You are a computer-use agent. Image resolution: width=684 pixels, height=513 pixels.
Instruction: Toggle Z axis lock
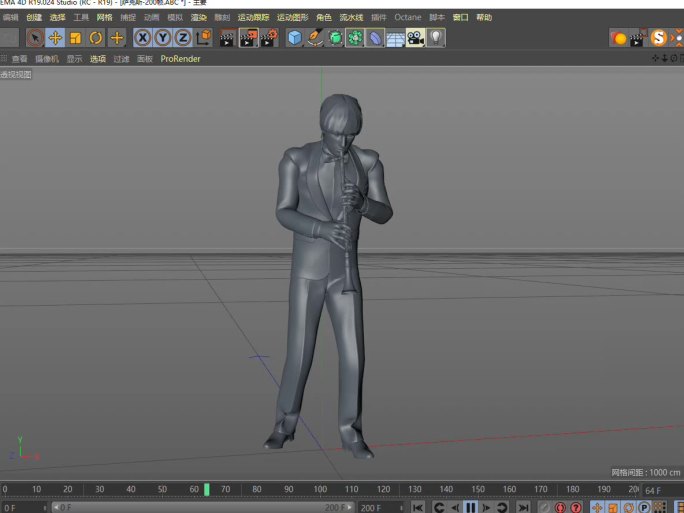[183, 38]
